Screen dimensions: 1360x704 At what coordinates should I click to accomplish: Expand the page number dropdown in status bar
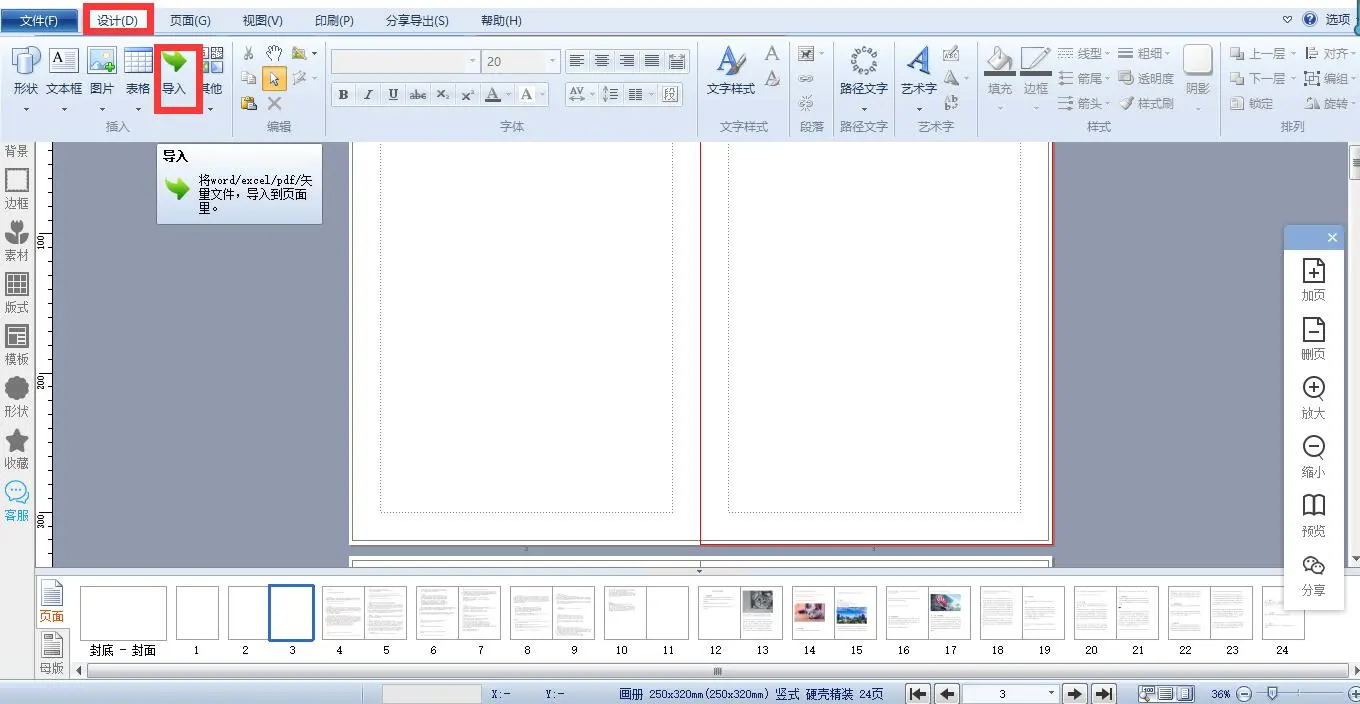pyautogui.click(x=1050, y=694)
